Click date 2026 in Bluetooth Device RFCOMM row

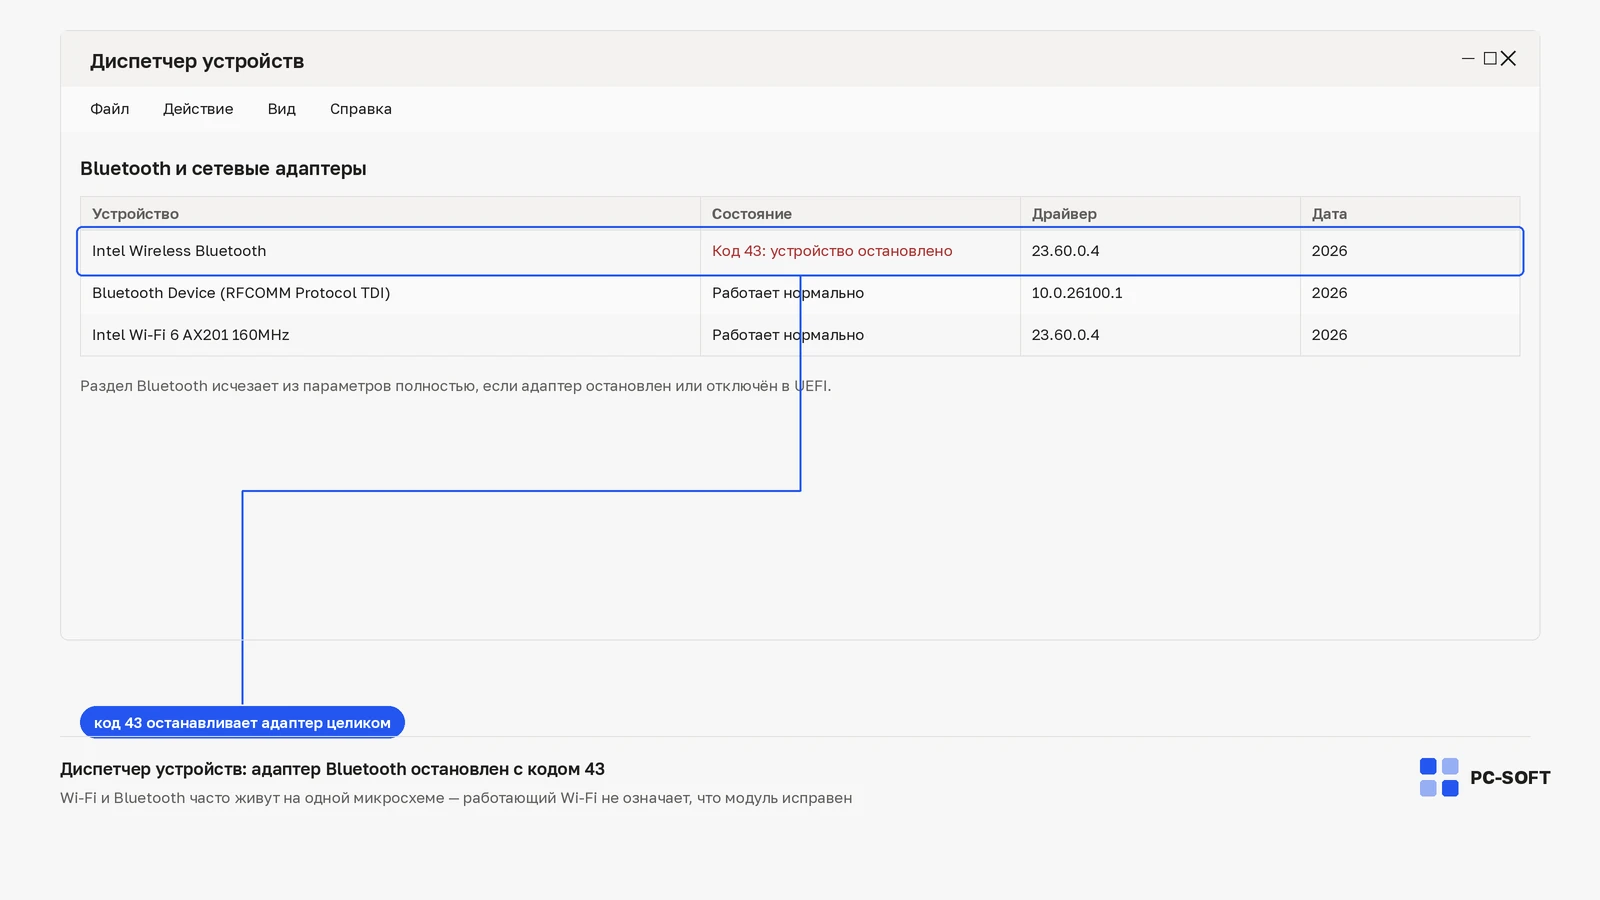[1329, 293]
